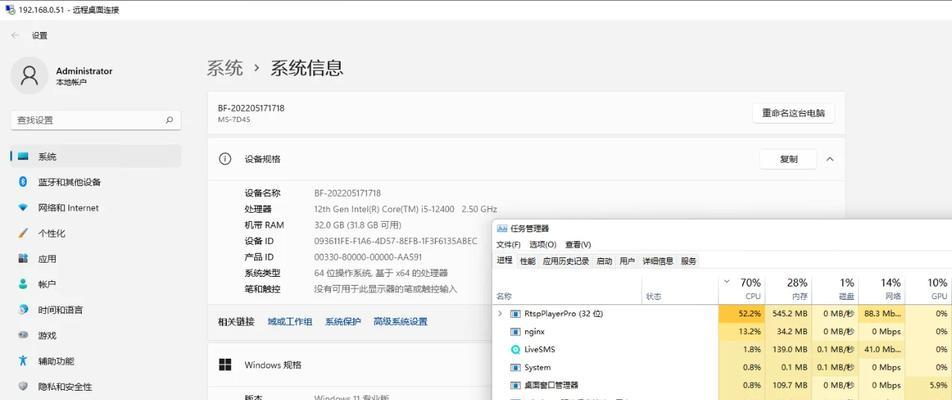Click the sort chevron above the CPU column
Viewport: 952px width, 400px height.
point(727,282)
